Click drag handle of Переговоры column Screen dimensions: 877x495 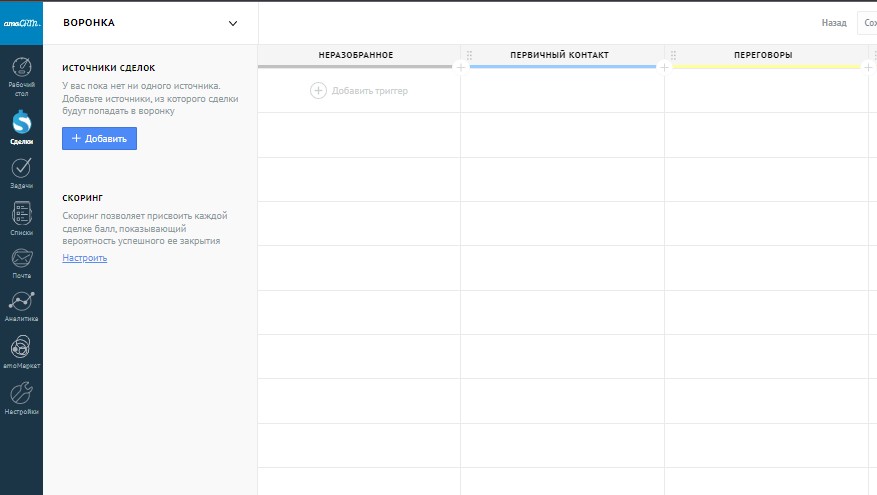673,55
